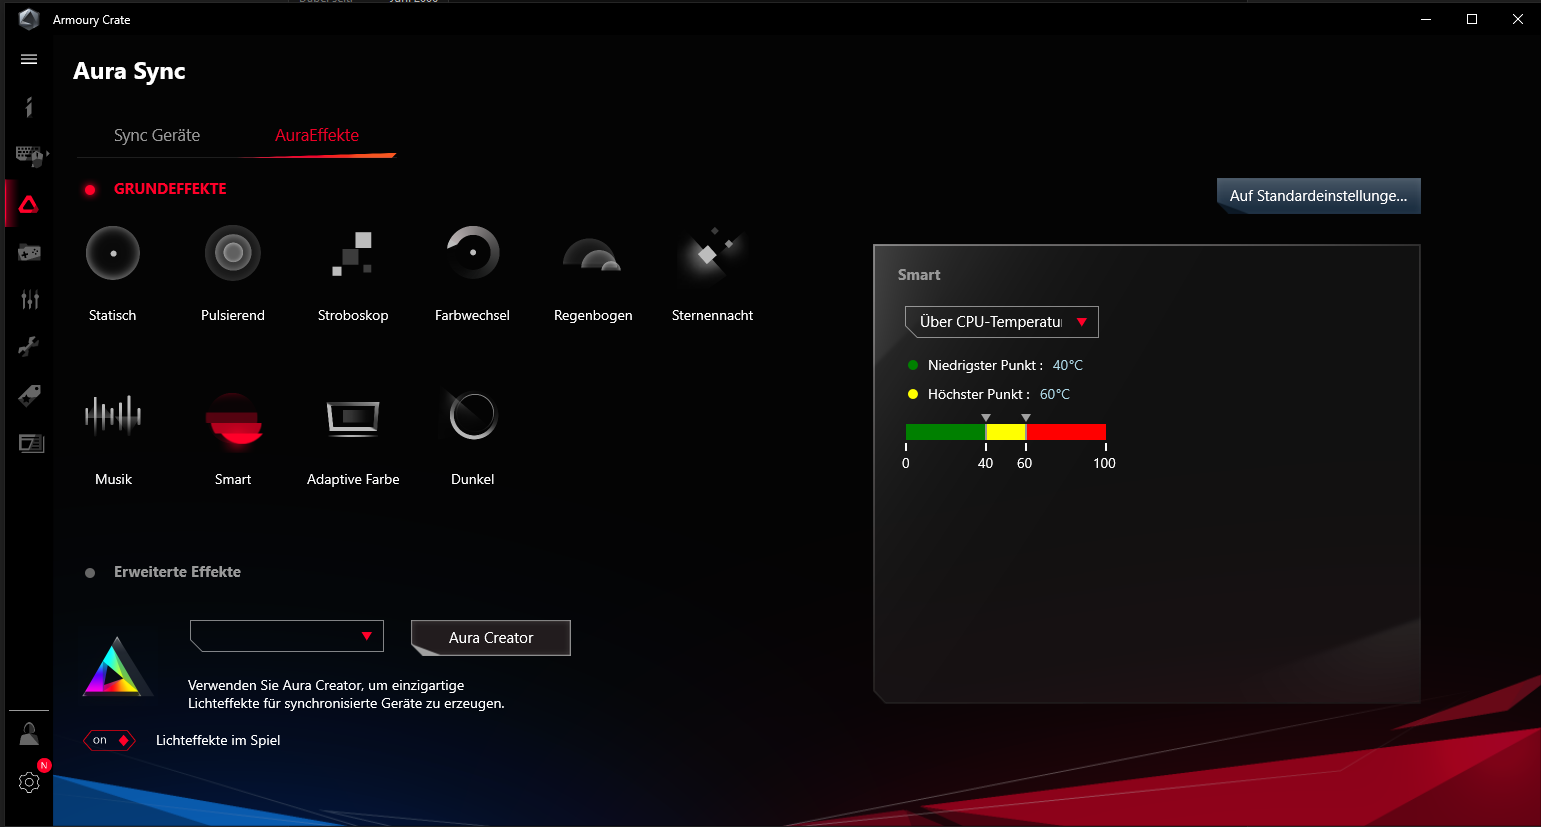The height and width of the screenshot is (827, 1541).
Task: Click the Niedrigster Punkt label
Action: pyautogui.click(x=985, y=365)
